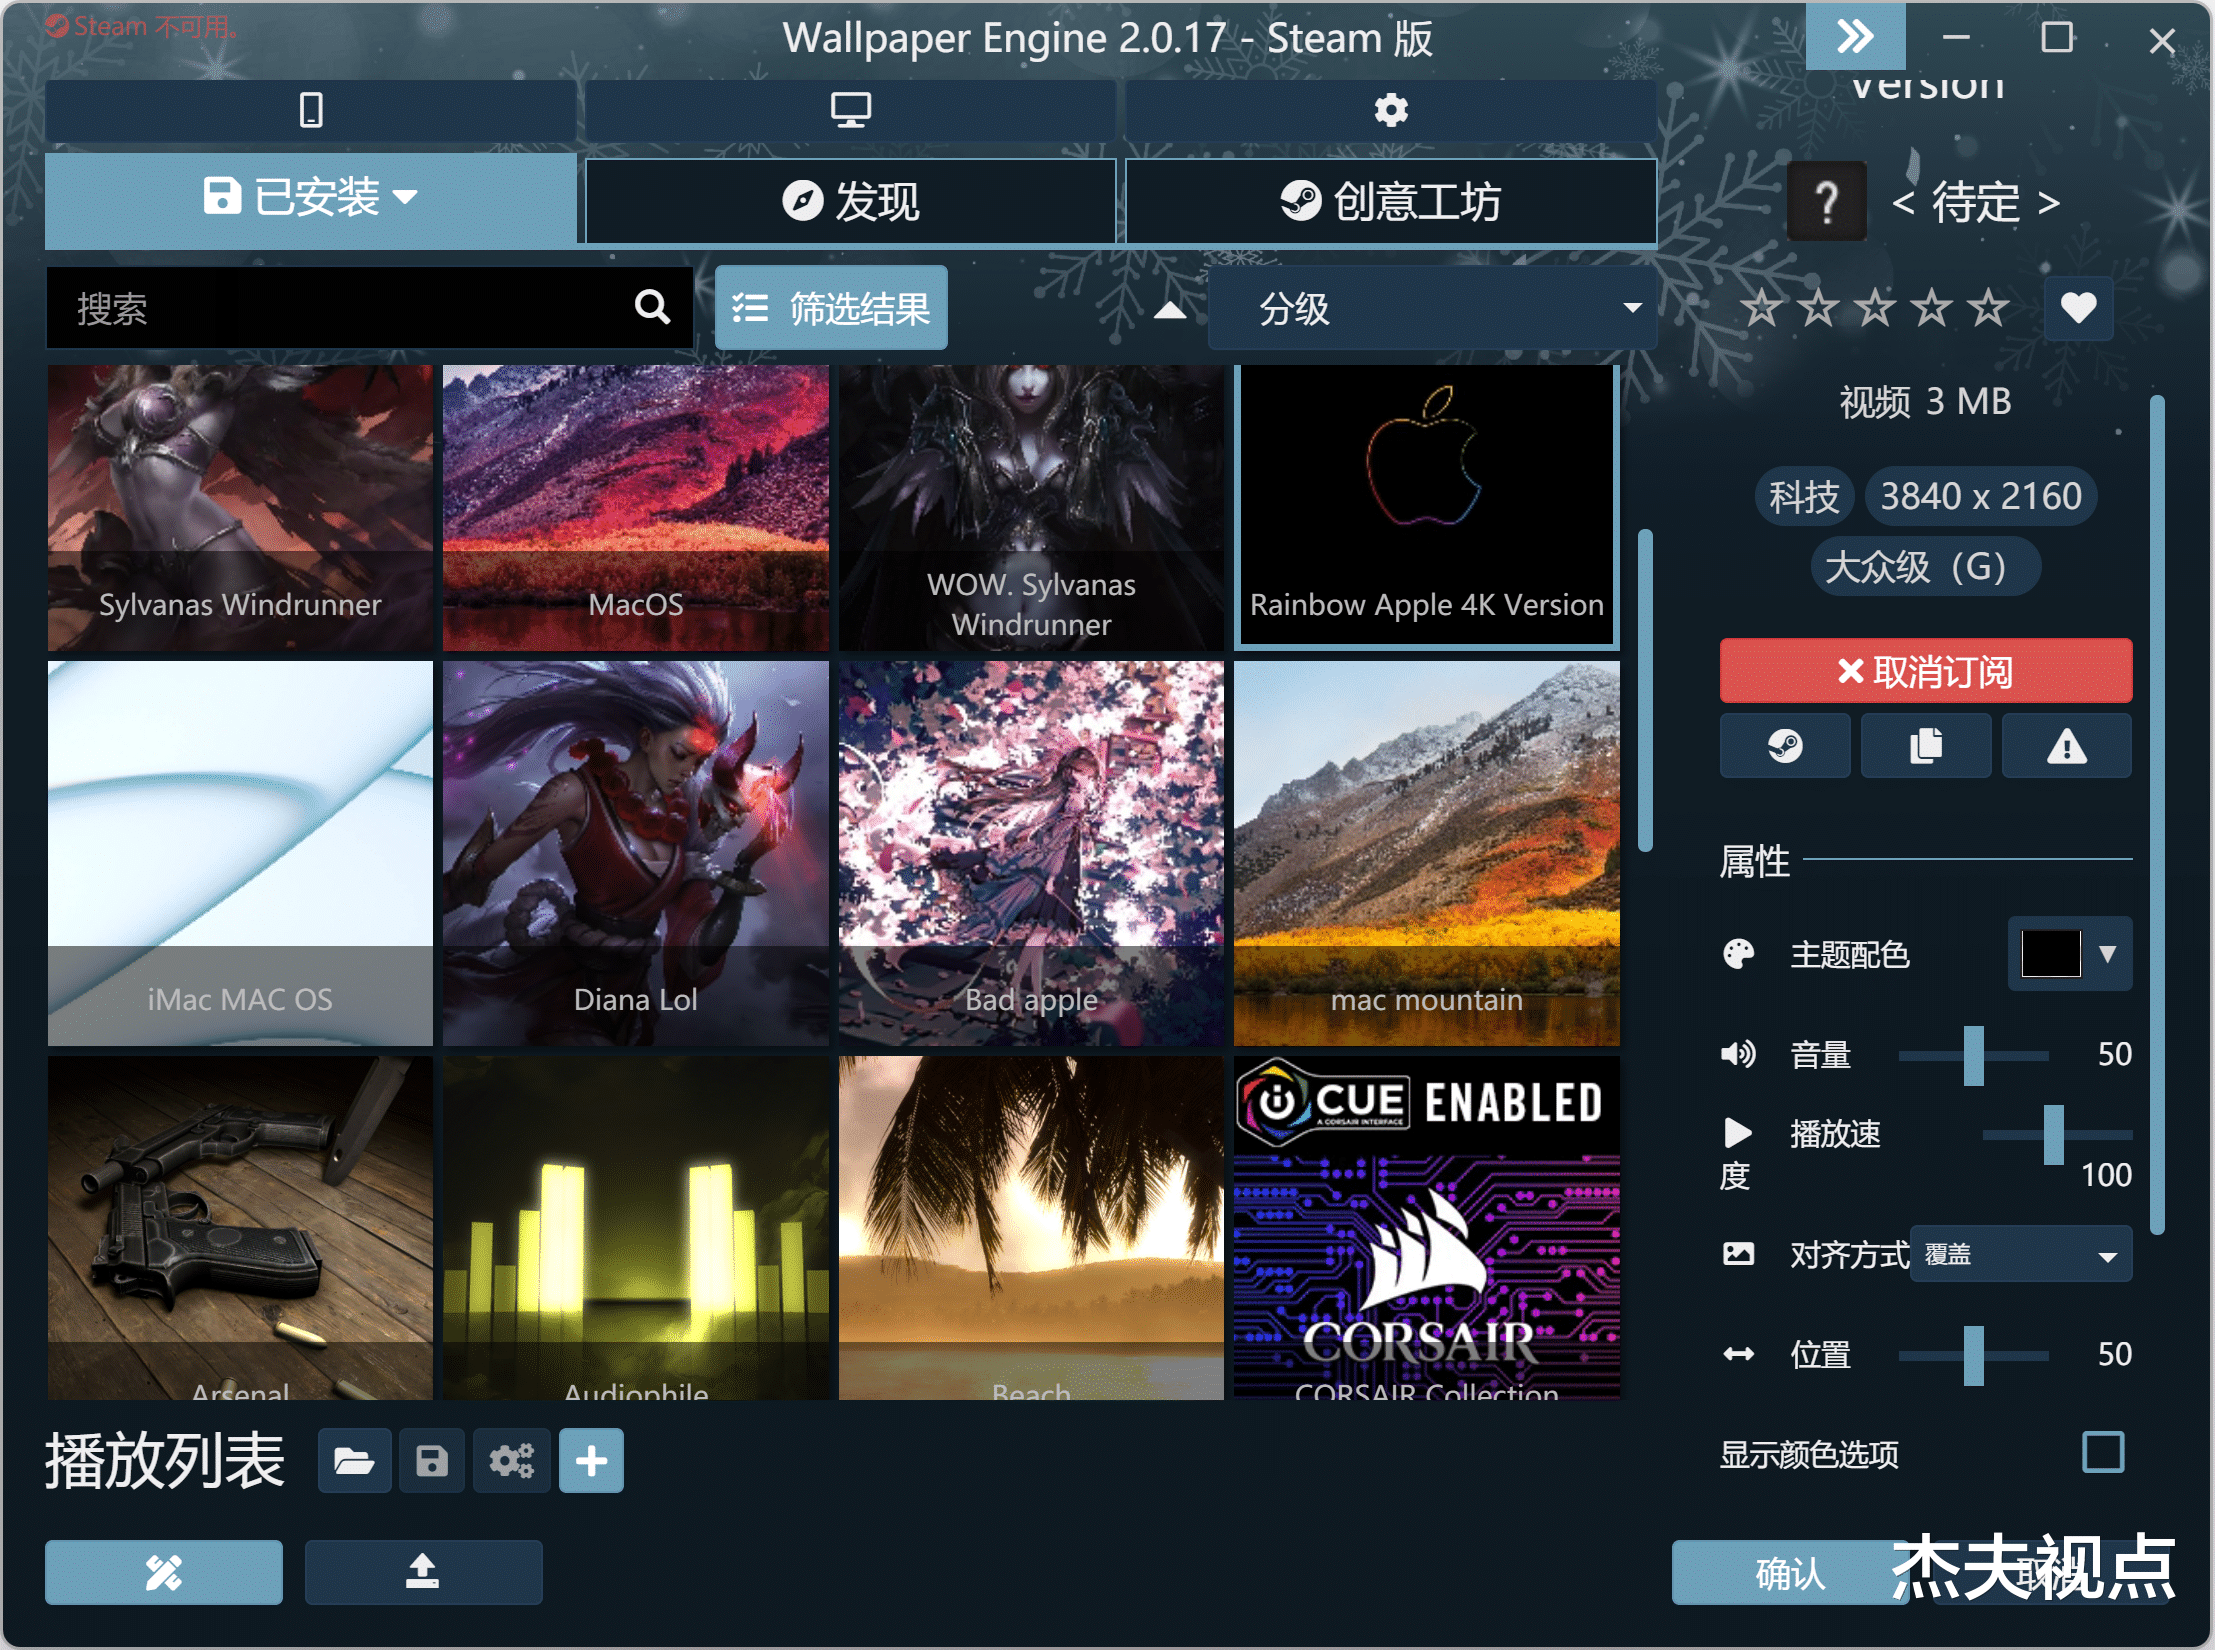Click the search magnifier icon
The image size is (2215, 1650).
tap(652, 307)
